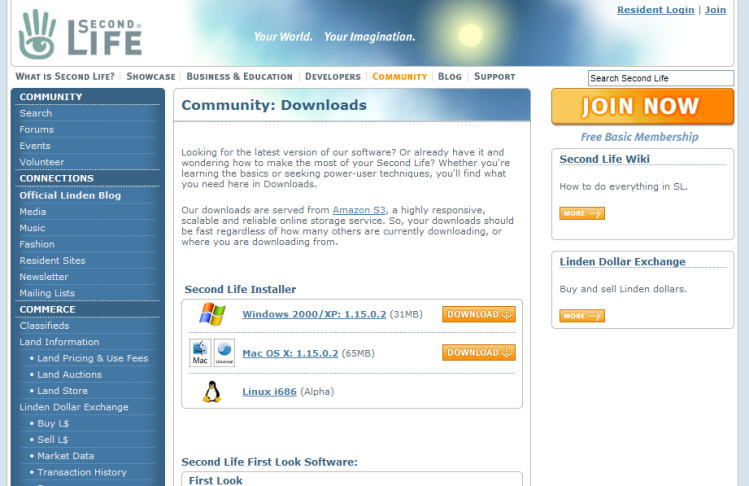Click the Linux penguin icon
749x486 pixels.
pyautogui.click(x=212, y=391)
